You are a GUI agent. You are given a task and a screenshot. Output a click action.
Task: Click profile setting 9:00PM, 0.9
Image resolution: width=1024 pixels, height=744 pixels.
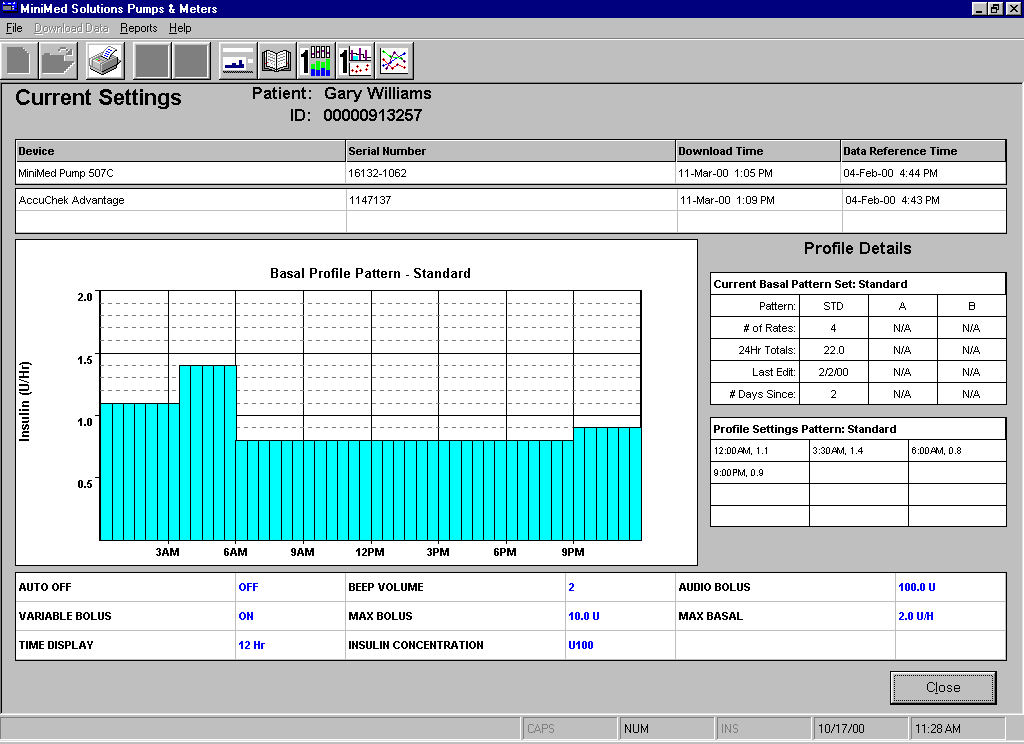tap(739, 472)
